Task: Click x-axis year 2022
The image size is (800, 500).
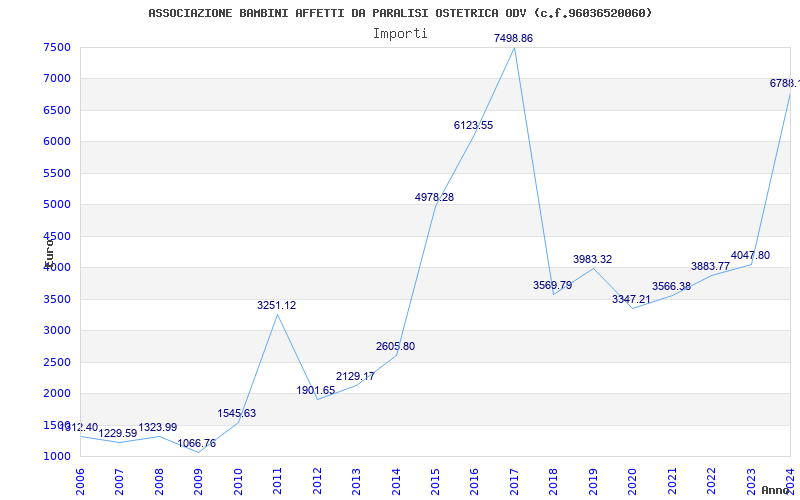Action: click(x=712, y=482)
